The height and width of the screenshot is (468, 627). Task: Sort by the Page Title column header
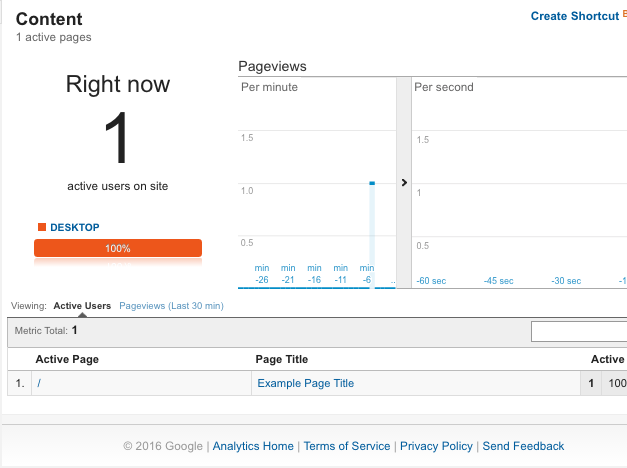tap(282, 359)
